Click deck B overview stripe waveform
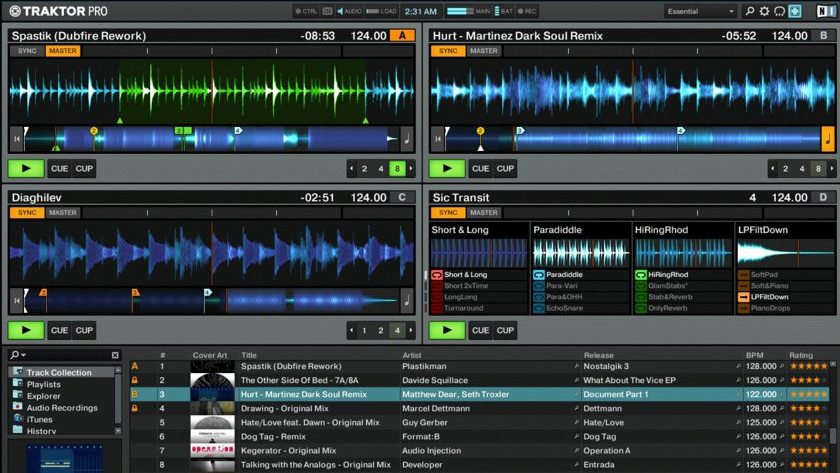 click(633, 139)
